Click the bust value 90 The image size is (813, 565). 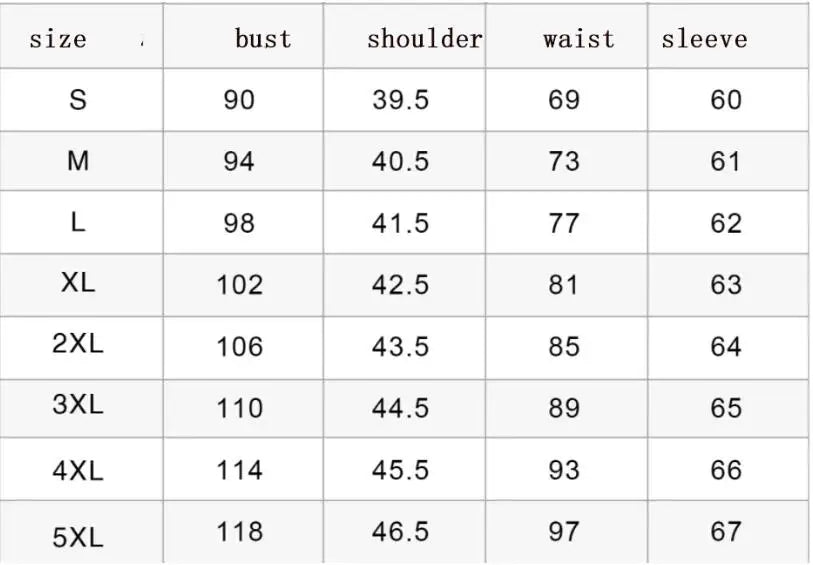(x=240, y=100)
